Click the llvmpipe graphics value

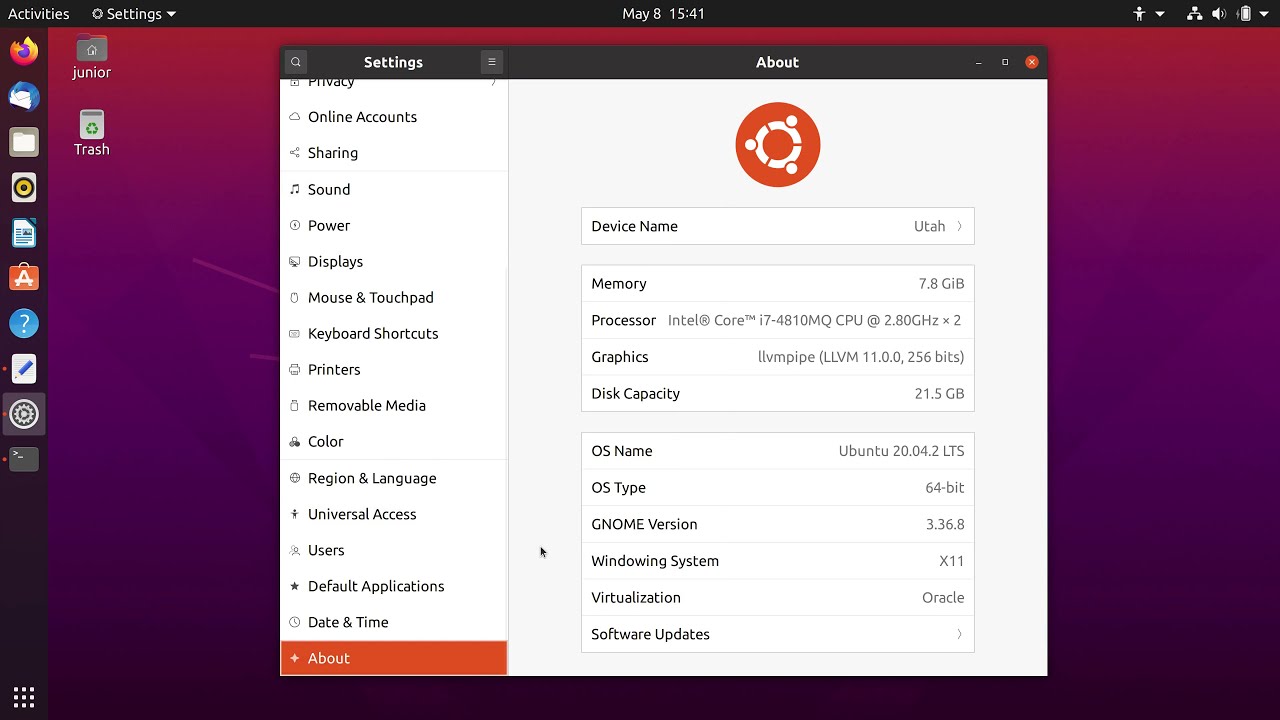coord(861,357)
